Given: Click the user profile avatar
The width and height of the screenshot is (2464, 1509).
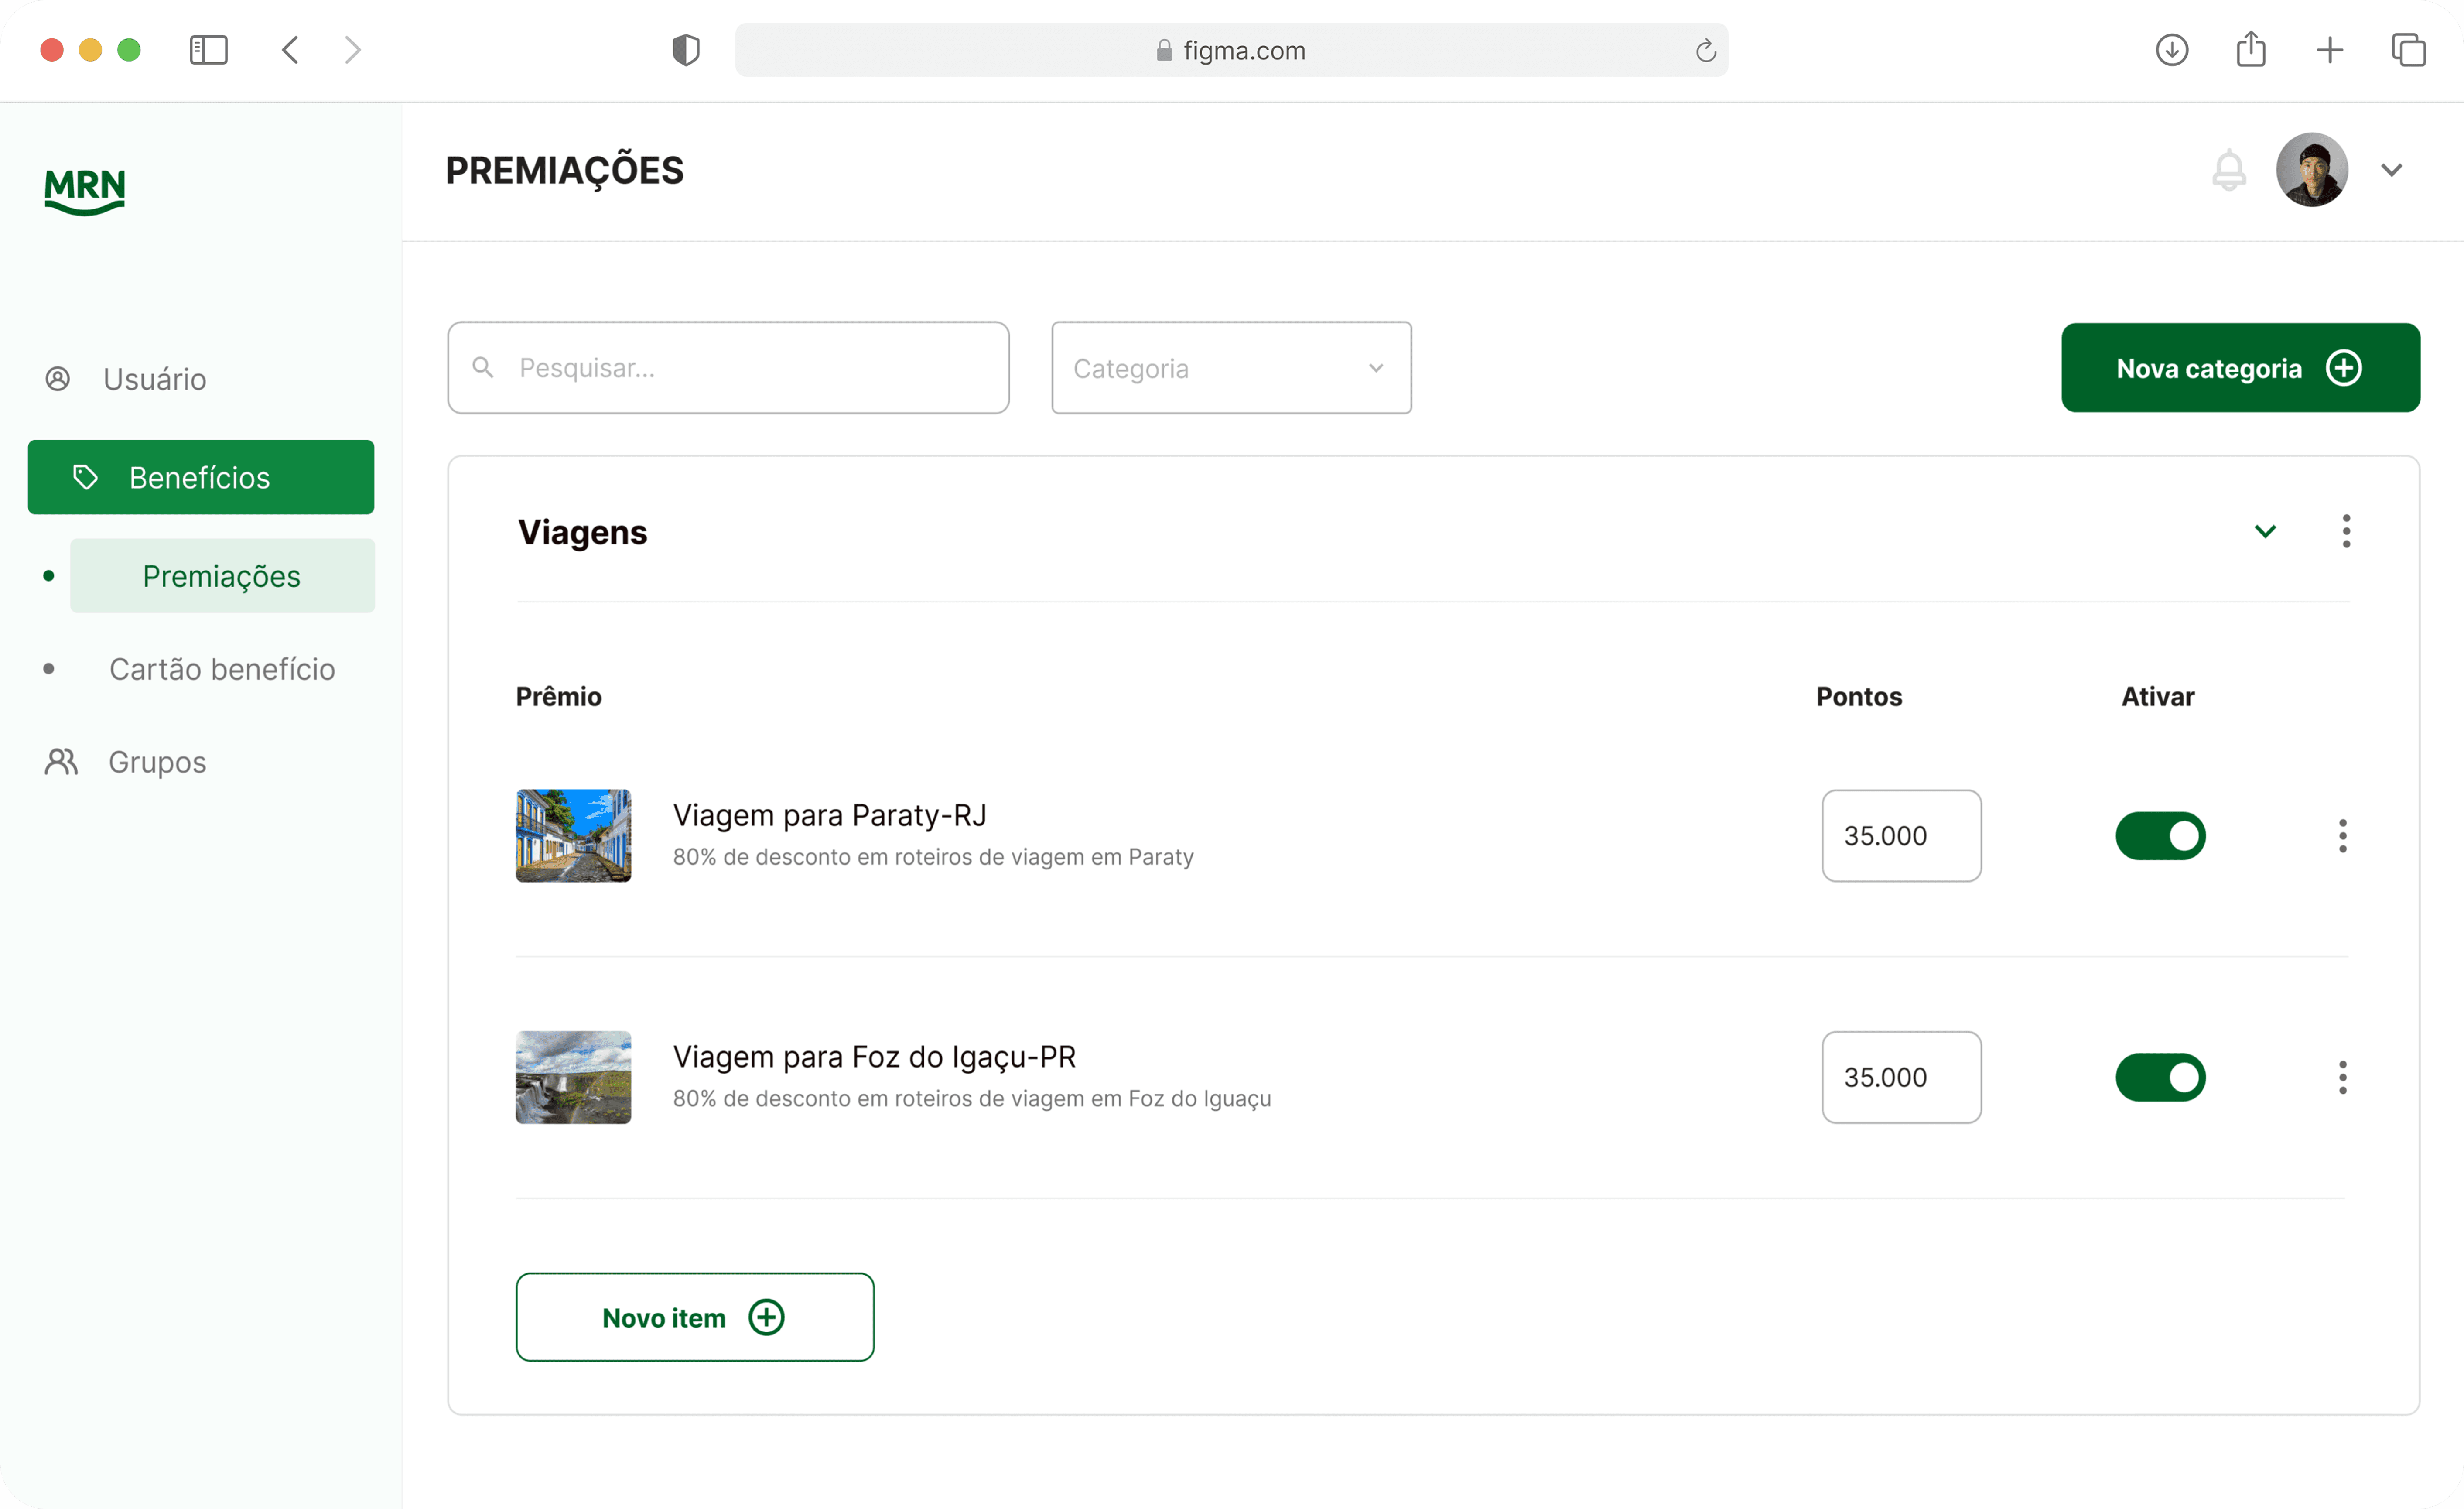Looking at the screenshot, I should pyautogui.click(x=2311, y=170).
